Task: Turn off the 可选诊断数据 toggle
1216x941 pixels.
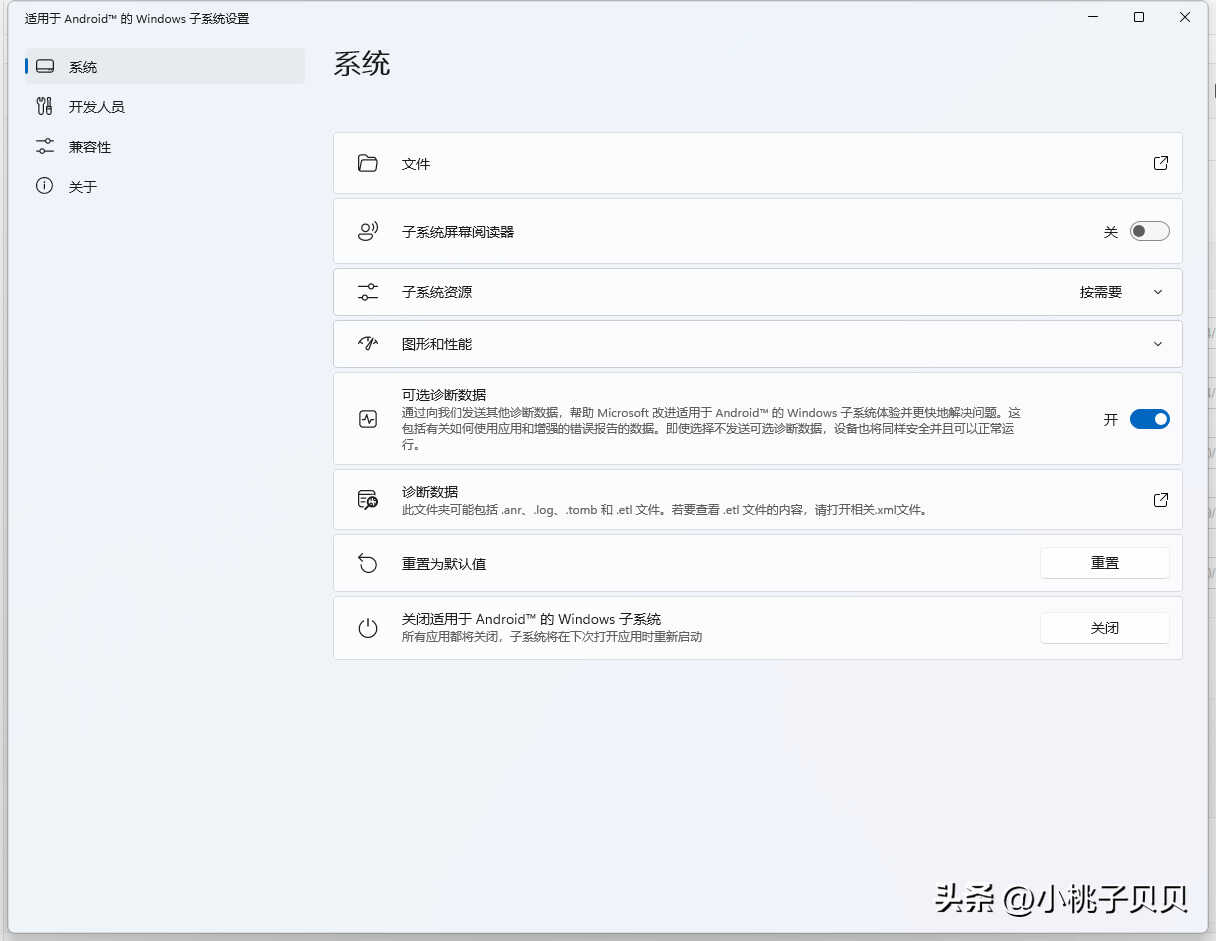Action: coord(1149,419)
